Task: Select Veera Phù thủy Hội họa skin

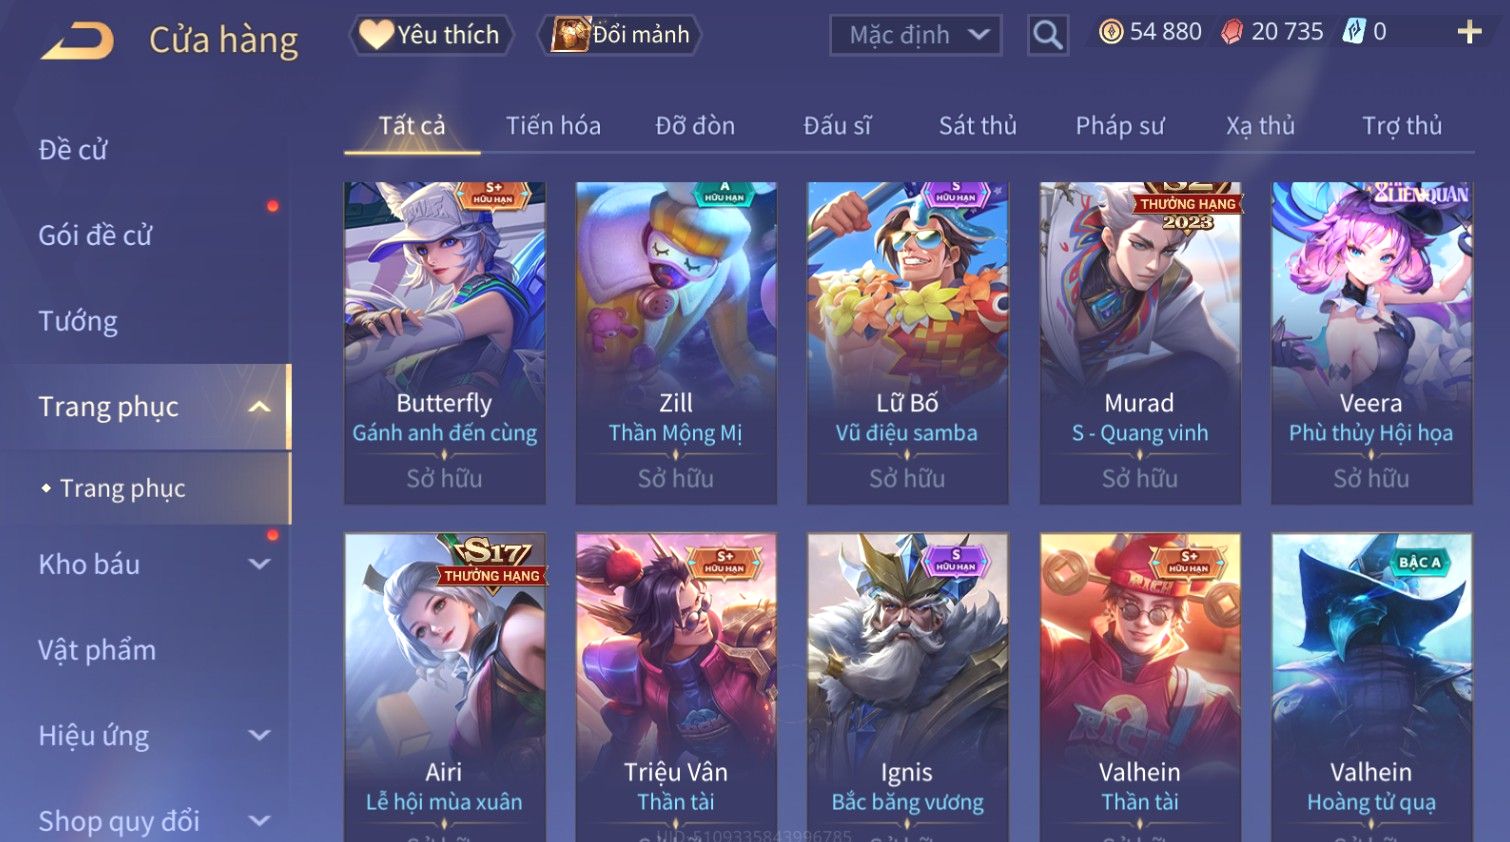Action: coord(1371,343)
